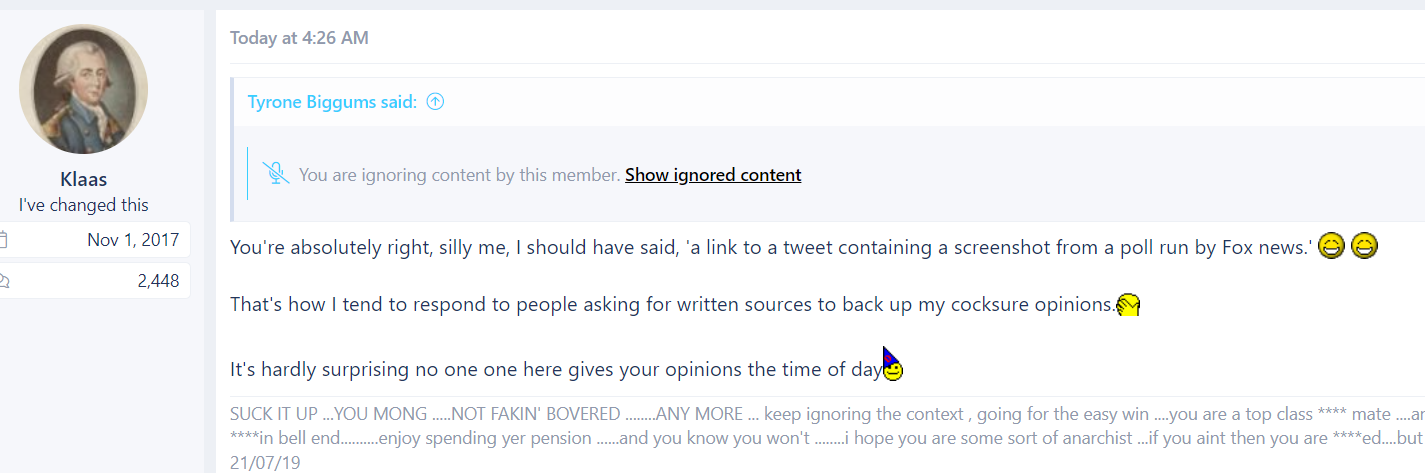
Task: Click the second laughing emoji after Fox news
Action: tap(1365, 245)
